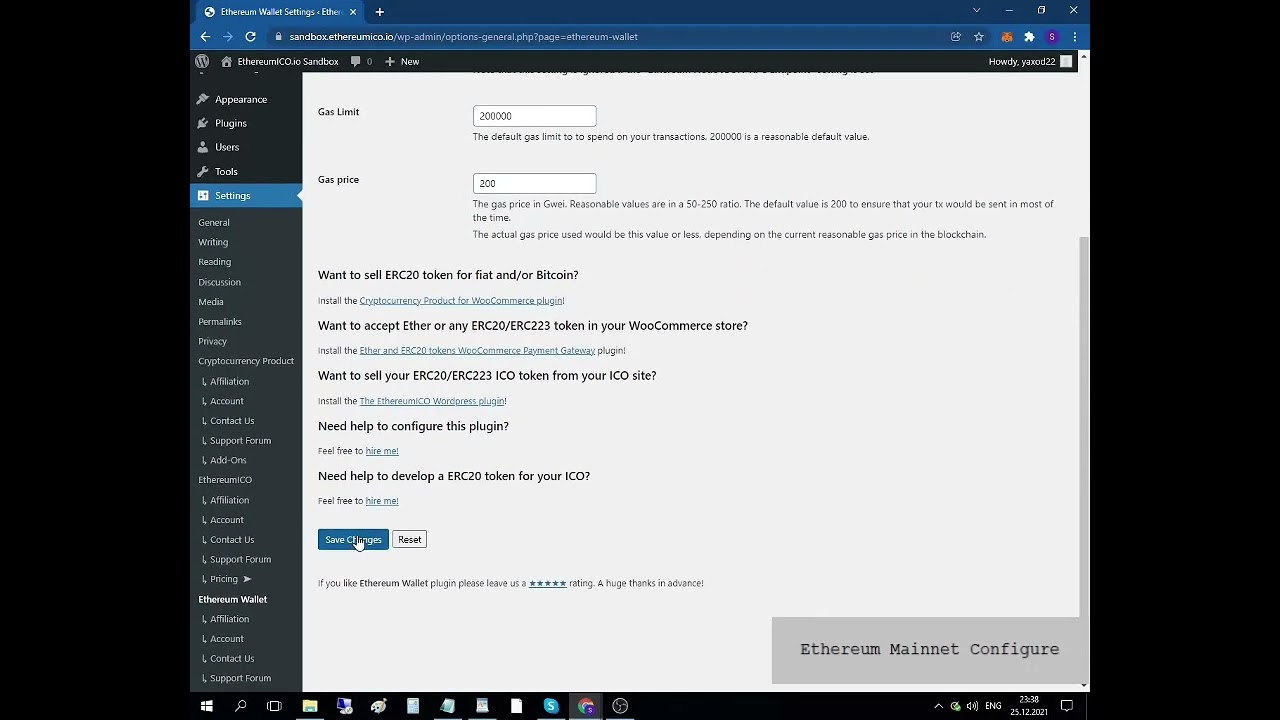Go to Privacy settings submenu
Image resolution: width=1280 pixels, height=720 pixels.
(212, 341)
